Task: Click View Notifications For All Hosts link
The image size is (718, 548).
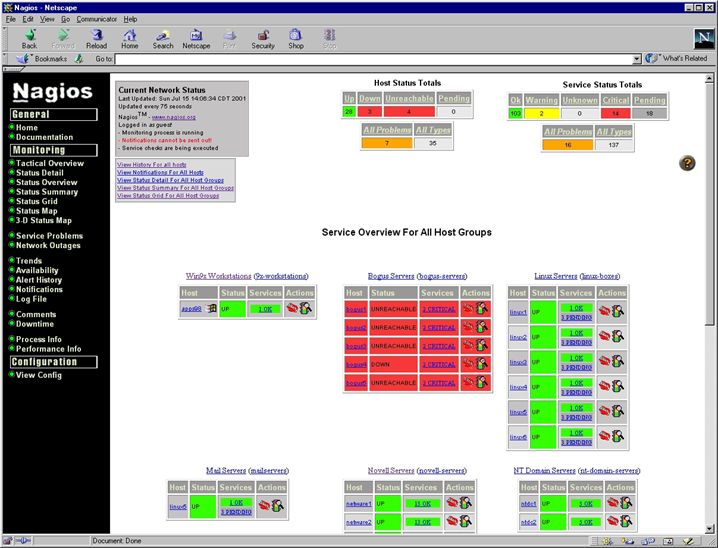Action: pos(160,172)
